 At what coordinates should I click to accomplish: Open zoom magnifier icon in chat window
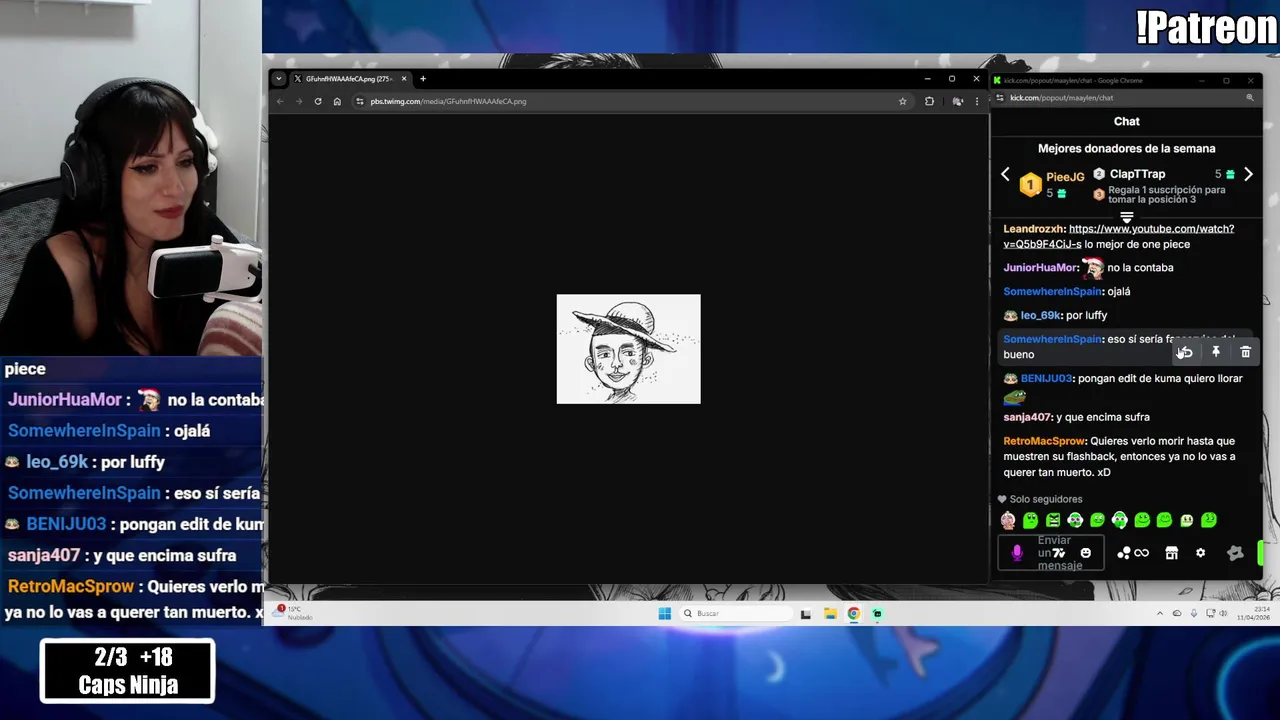1249,98
